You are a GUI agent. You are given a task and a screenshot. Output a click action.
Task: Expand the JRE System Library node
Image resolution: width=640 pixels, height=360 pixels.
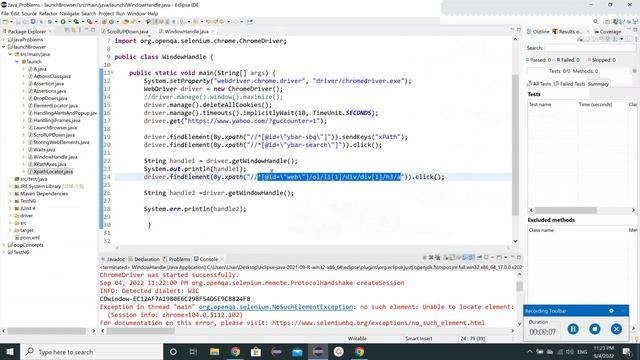[x=11, y=186]
